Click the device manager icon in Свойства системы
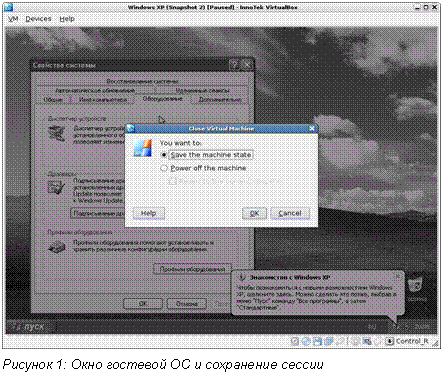The image size is (443, 379). (57, 133)
